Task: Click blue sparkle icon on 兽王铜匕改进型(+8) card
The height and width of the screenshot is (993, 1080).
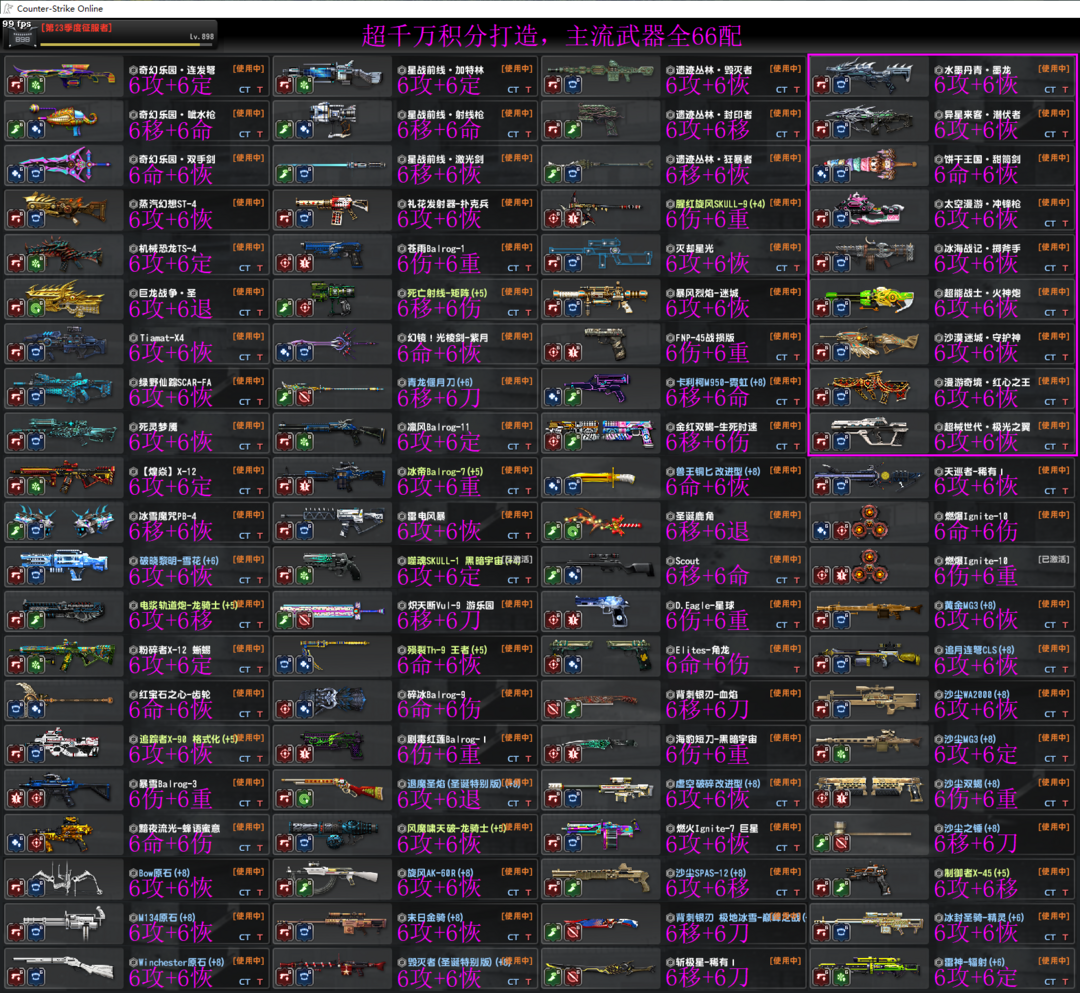Action: click(554, 487)
